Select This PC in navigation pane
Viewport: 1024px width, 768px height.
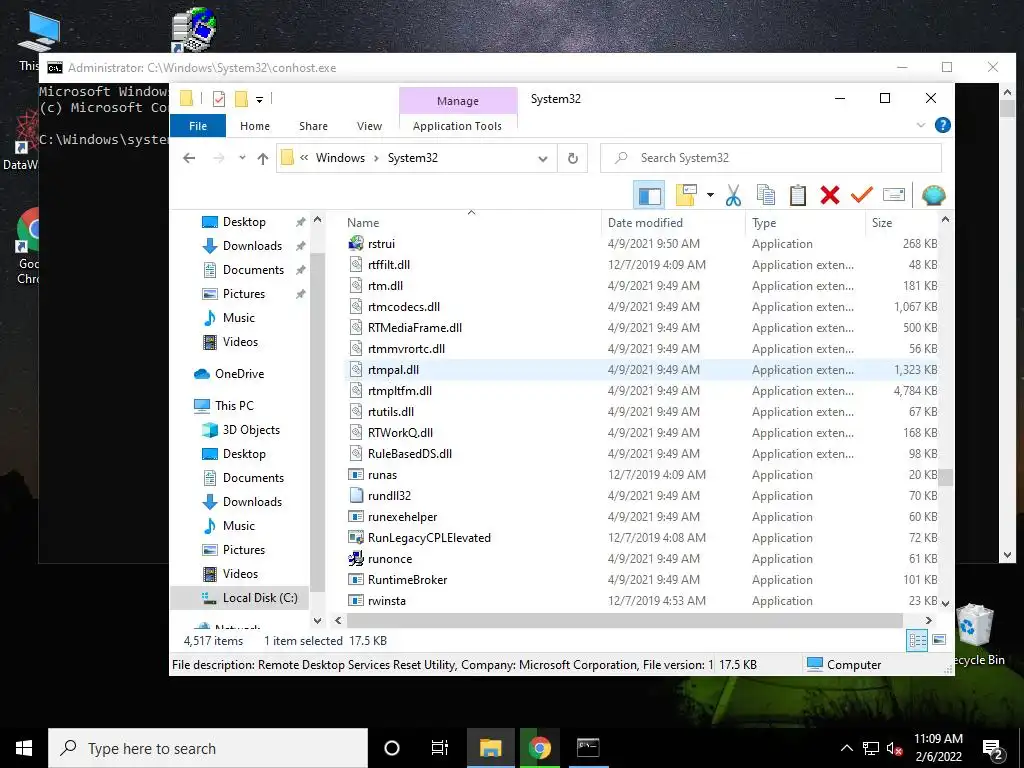click(234, 406)
